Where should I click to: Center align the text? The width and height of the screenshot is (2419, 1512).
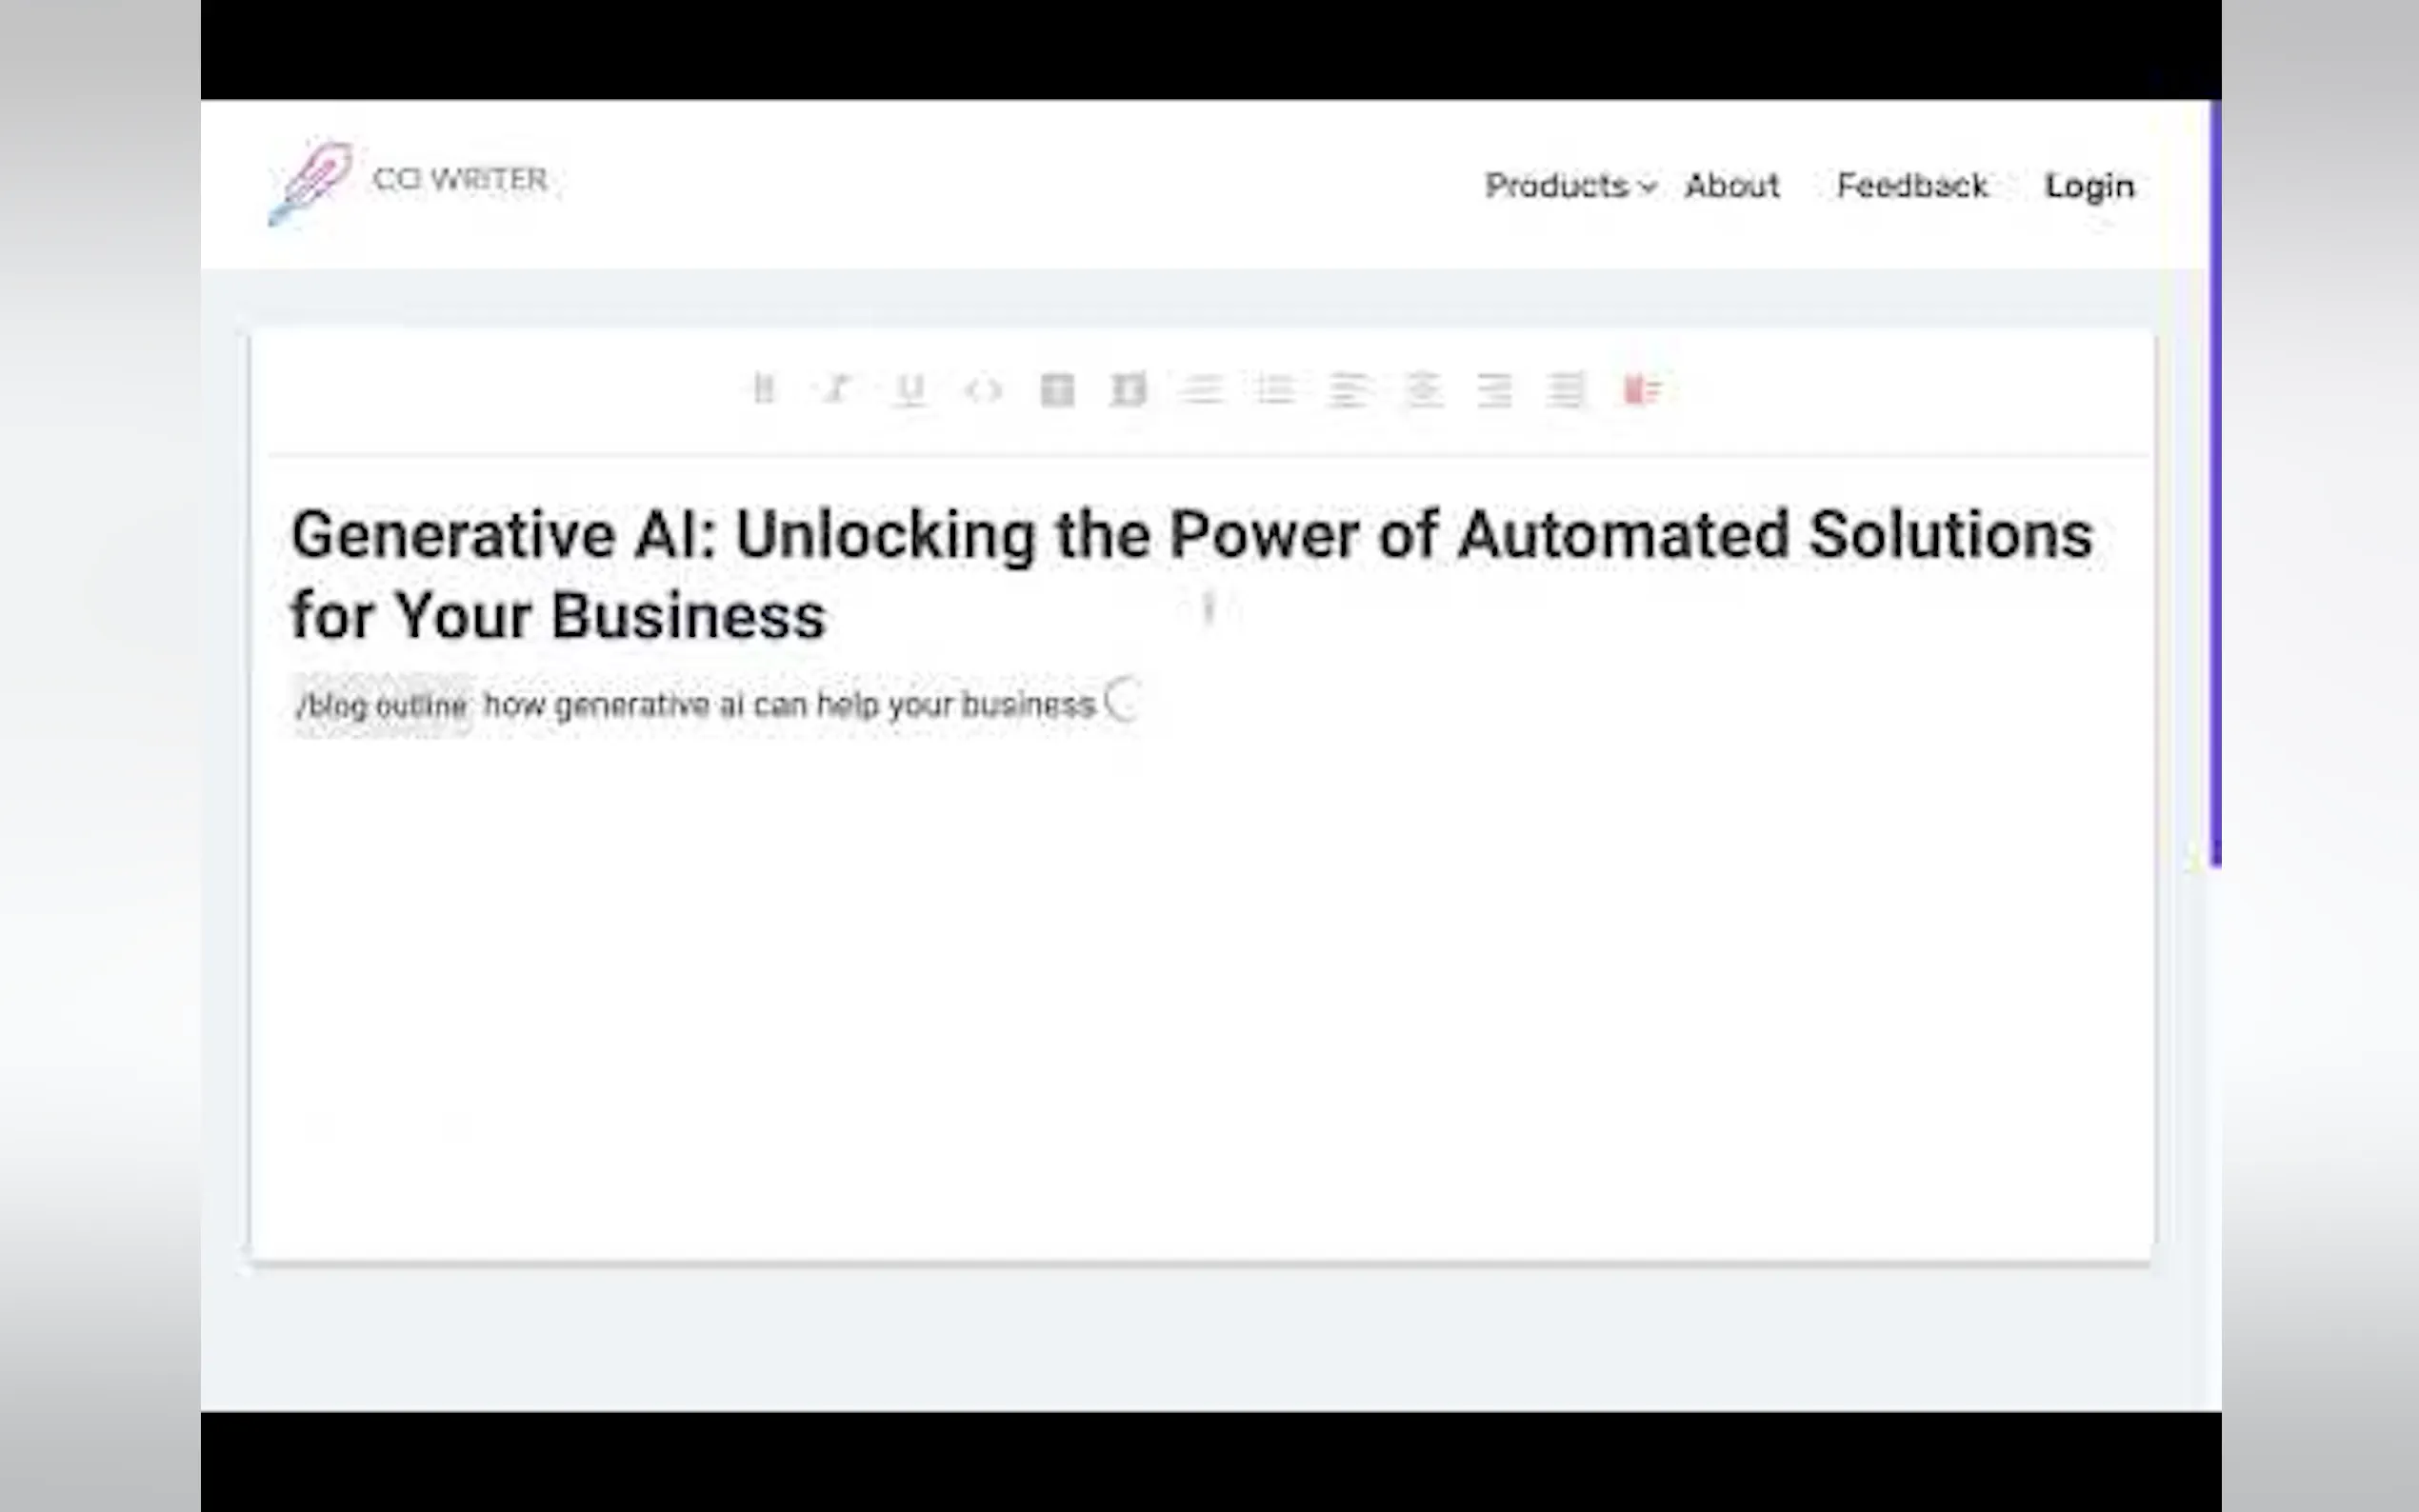click(x=1422, y=389)
